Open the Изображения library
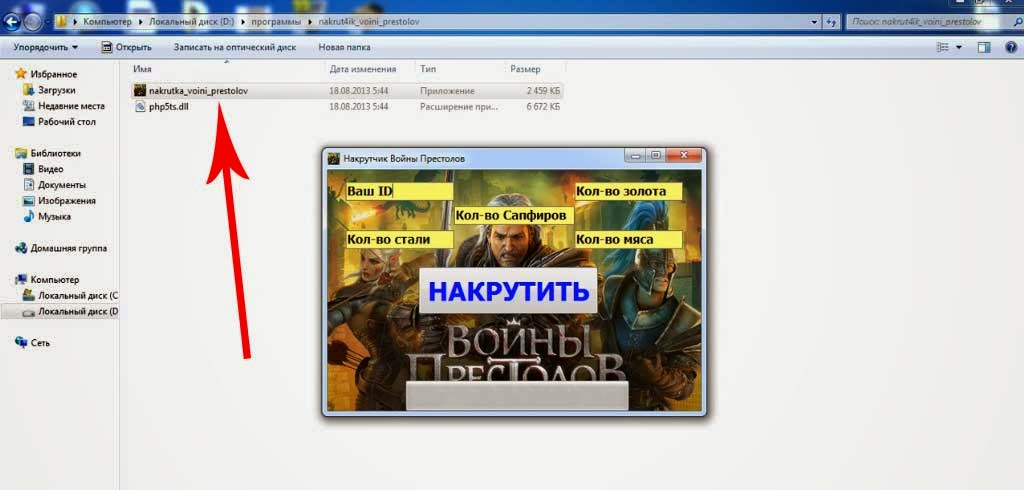1024x490 pixels. coord(67,201)
